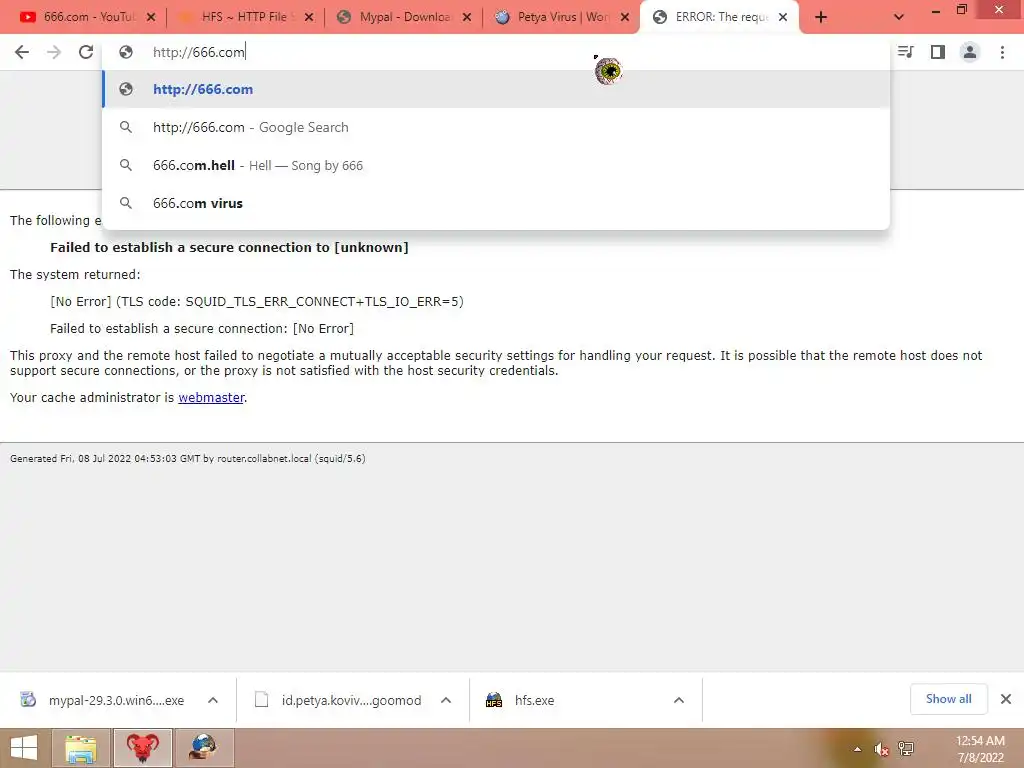Pick the 666.com.hell song suggestion
Image resolution: width=1024 pixels, height=768 pixels.
tap(496, 165)
